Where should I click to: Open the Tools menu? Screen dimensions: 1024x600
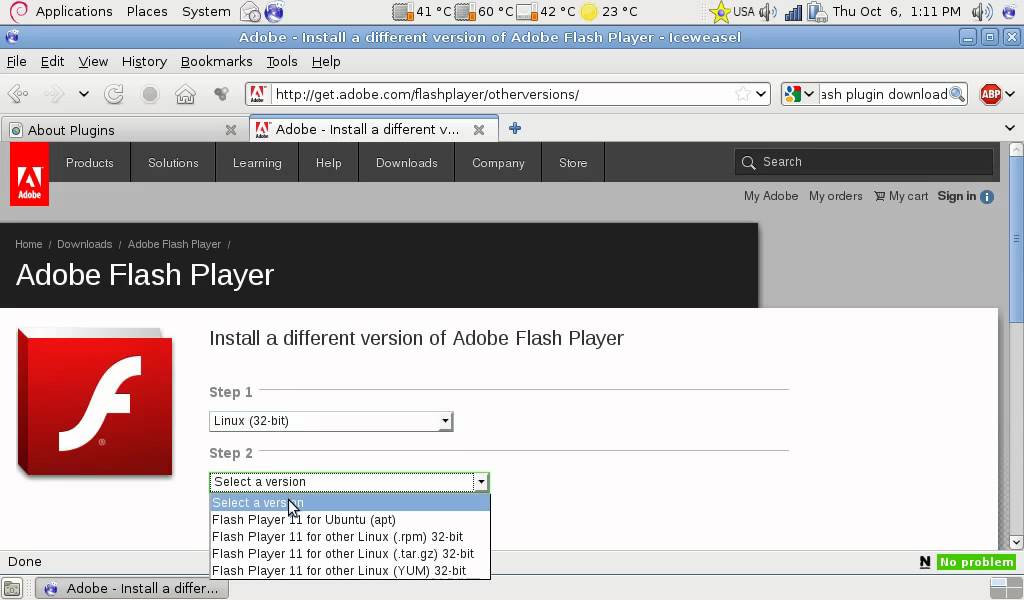[x=281, y=61]
